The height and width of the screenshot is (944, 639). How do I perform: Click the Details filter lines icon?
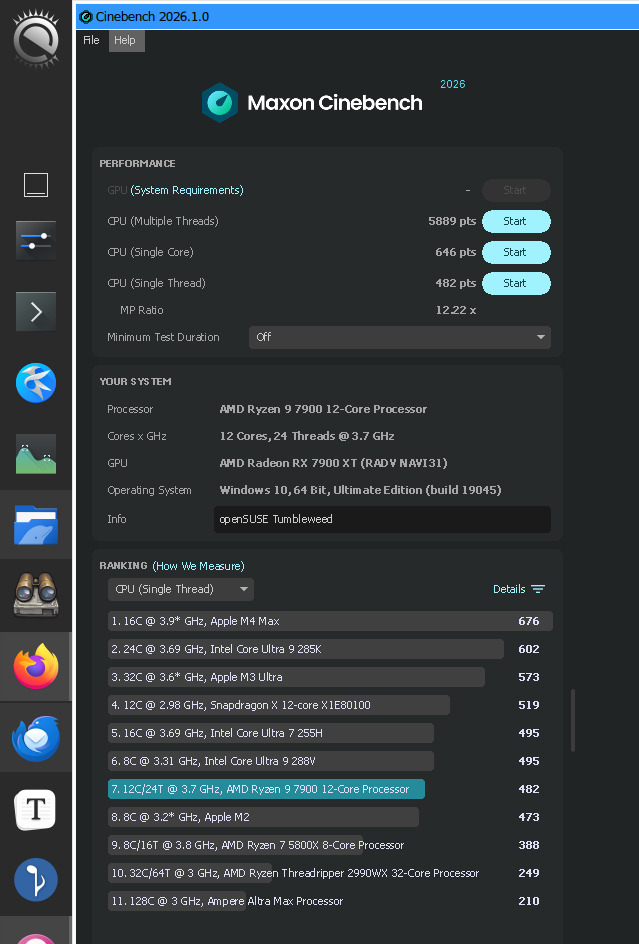pyautogui.click(x=538, y=589)
